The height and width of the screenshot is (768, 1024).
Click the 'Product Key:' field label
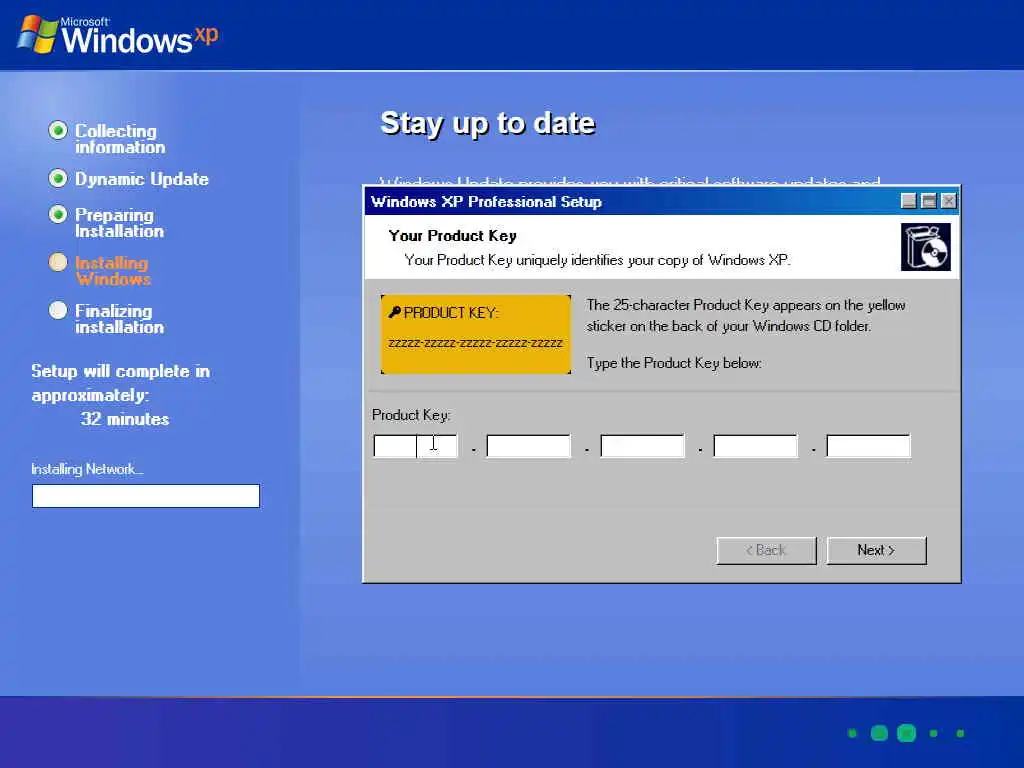(x=411, y=415)
